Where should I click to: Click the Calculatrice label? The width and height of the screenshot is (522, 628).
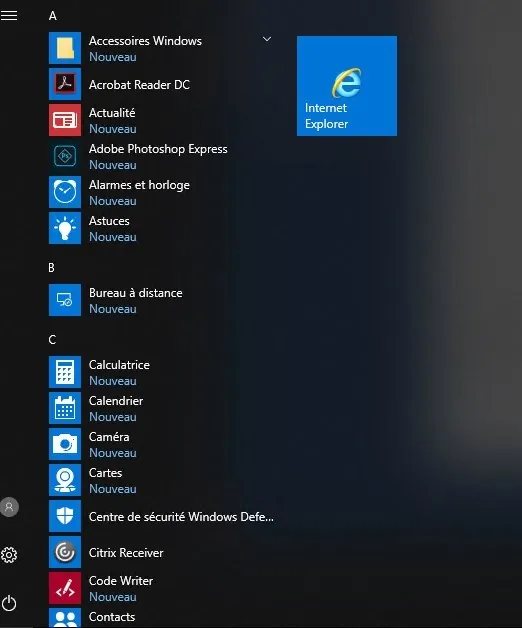(119, 365)
